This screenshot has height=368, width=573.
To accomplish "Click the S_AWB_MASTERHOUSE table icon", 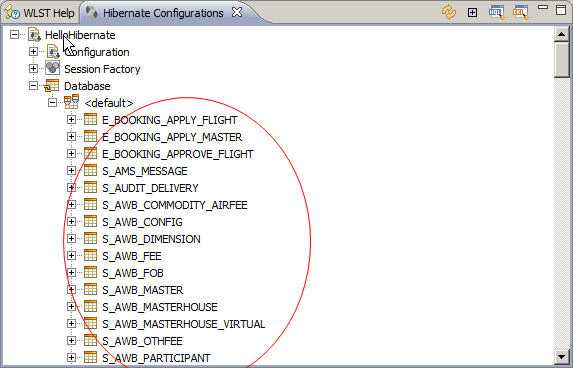I will [x=91, y=306].
